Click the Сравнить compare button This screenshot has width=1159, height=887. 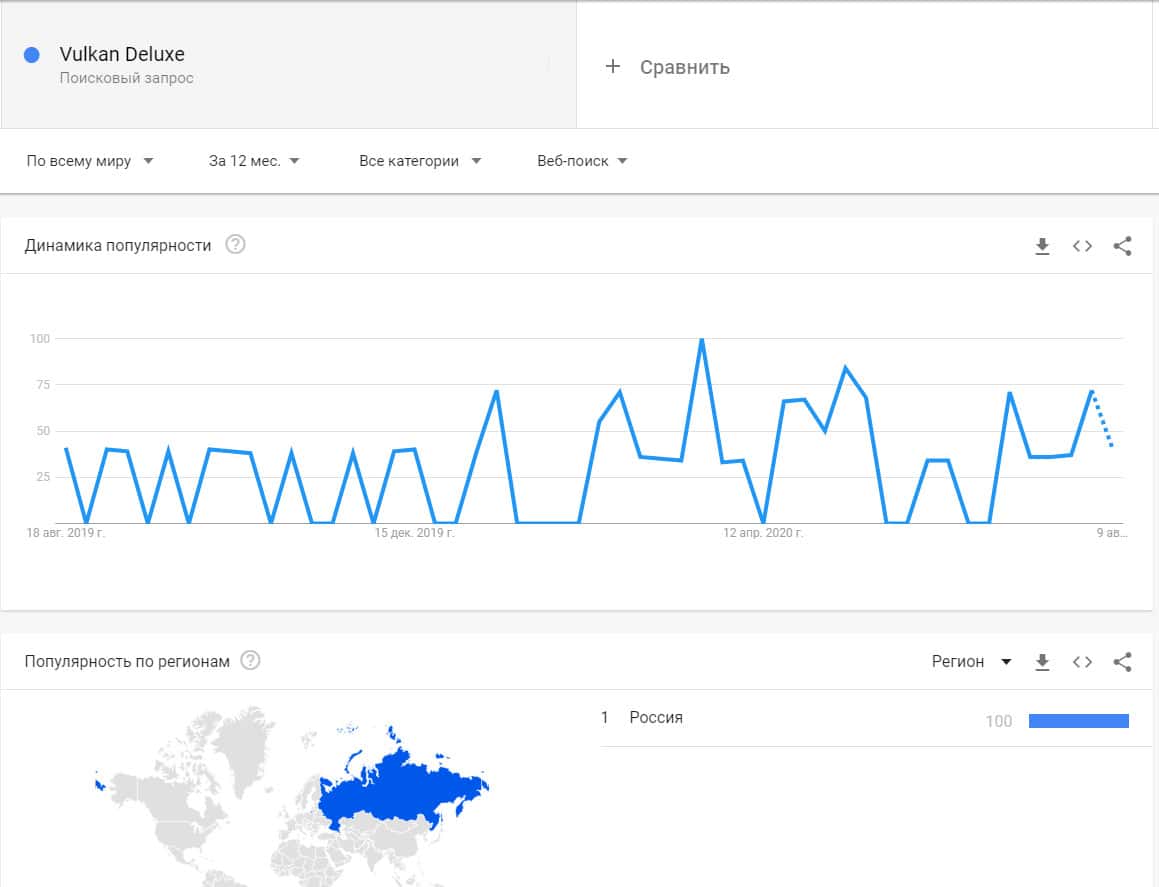tap(684, 67)
